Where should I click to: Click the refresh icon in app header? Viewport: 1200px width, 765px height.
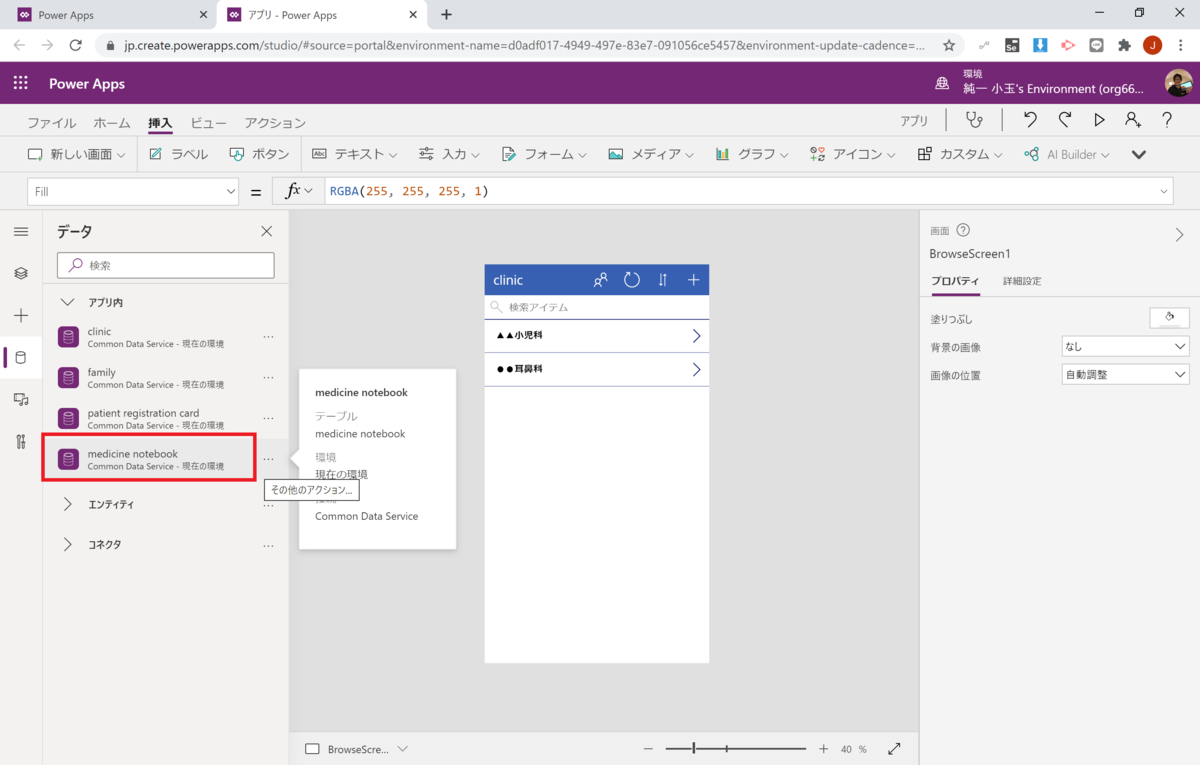coord(632,280)
